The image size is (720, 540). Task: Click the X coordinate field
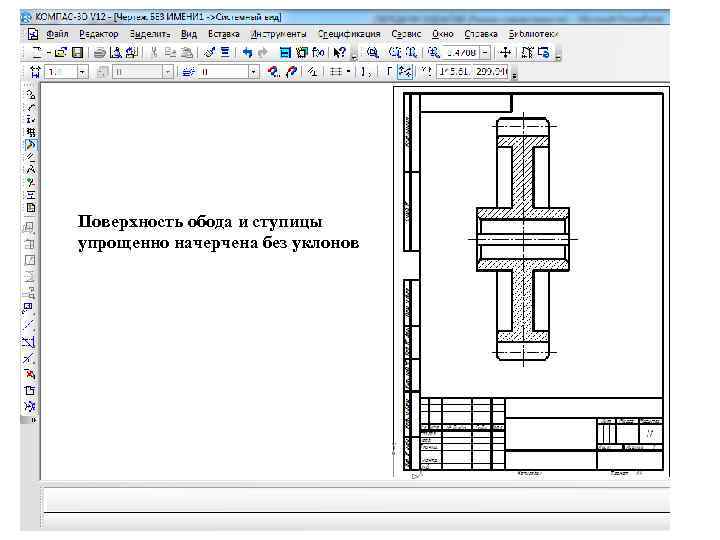tap(454, 72)
